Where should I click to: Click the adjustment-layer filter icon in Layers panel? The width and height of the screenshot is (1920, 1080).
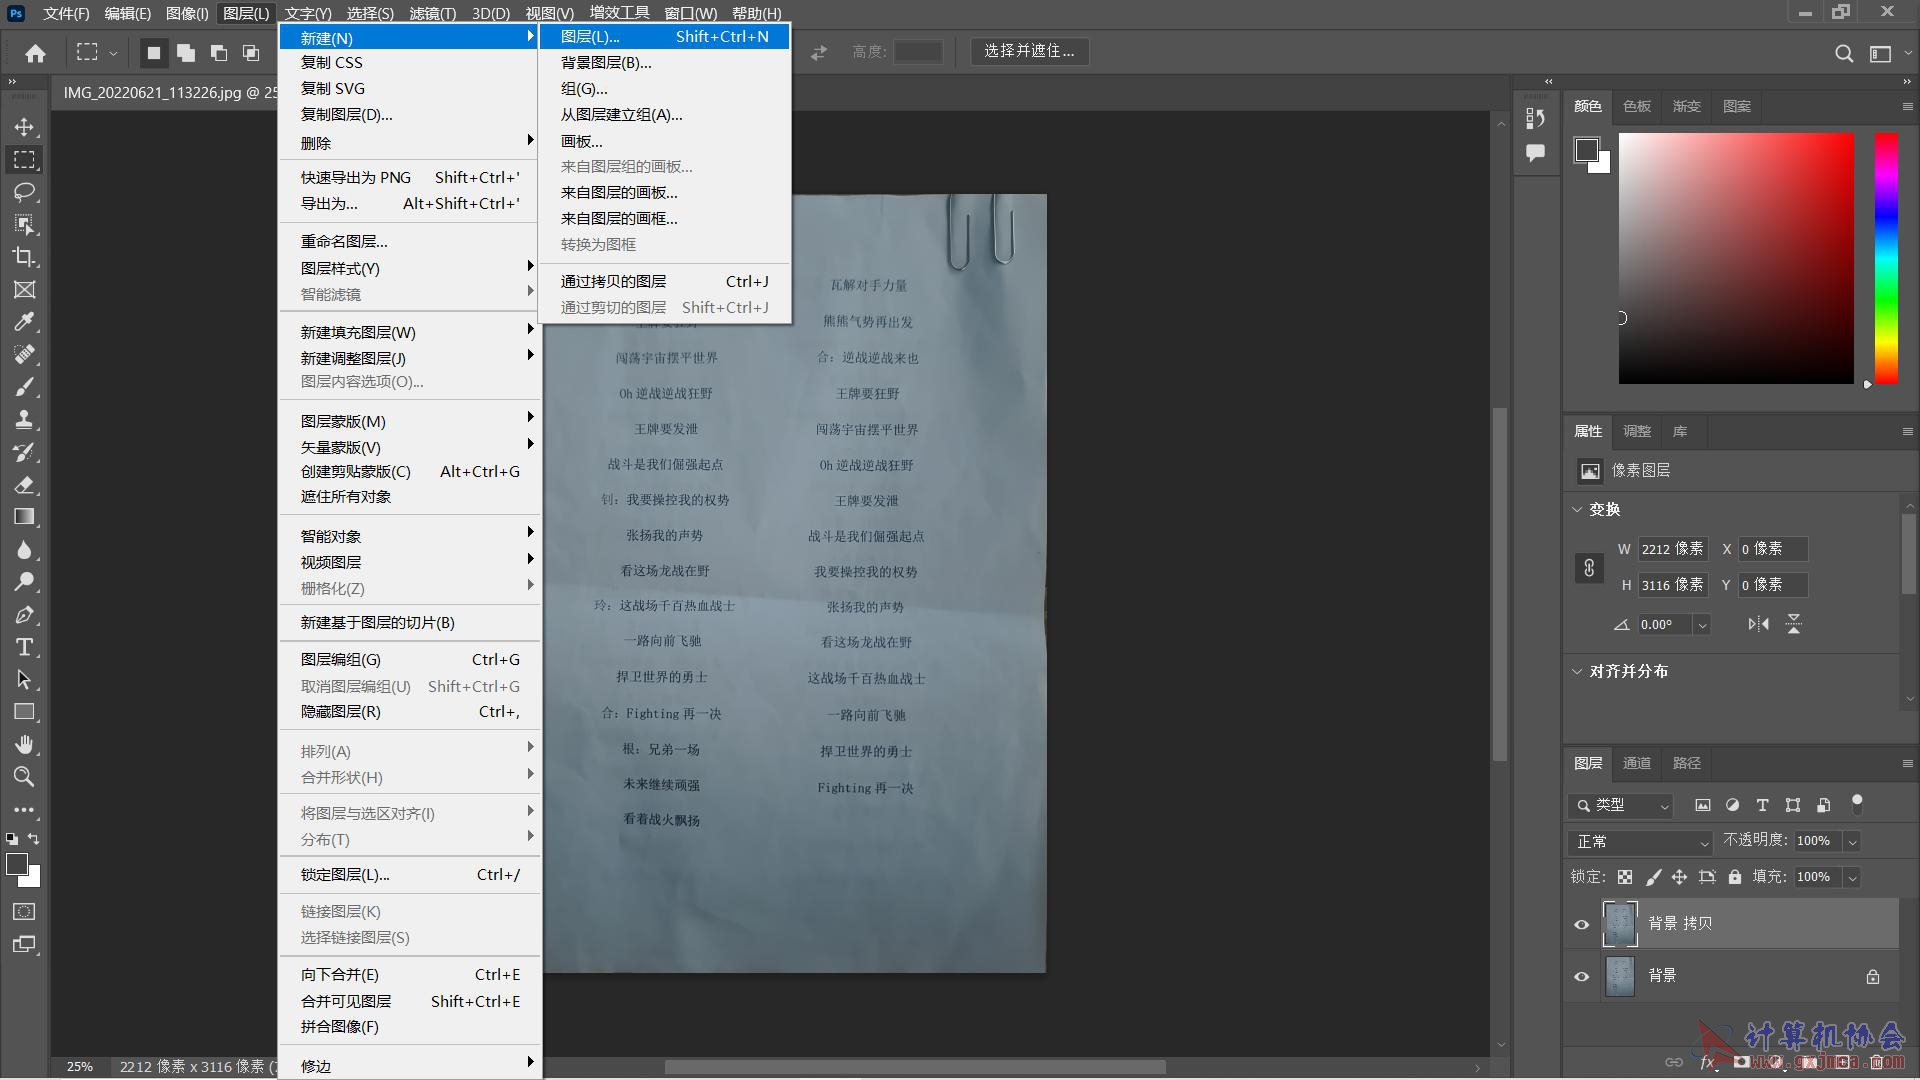click(1733, 805)
